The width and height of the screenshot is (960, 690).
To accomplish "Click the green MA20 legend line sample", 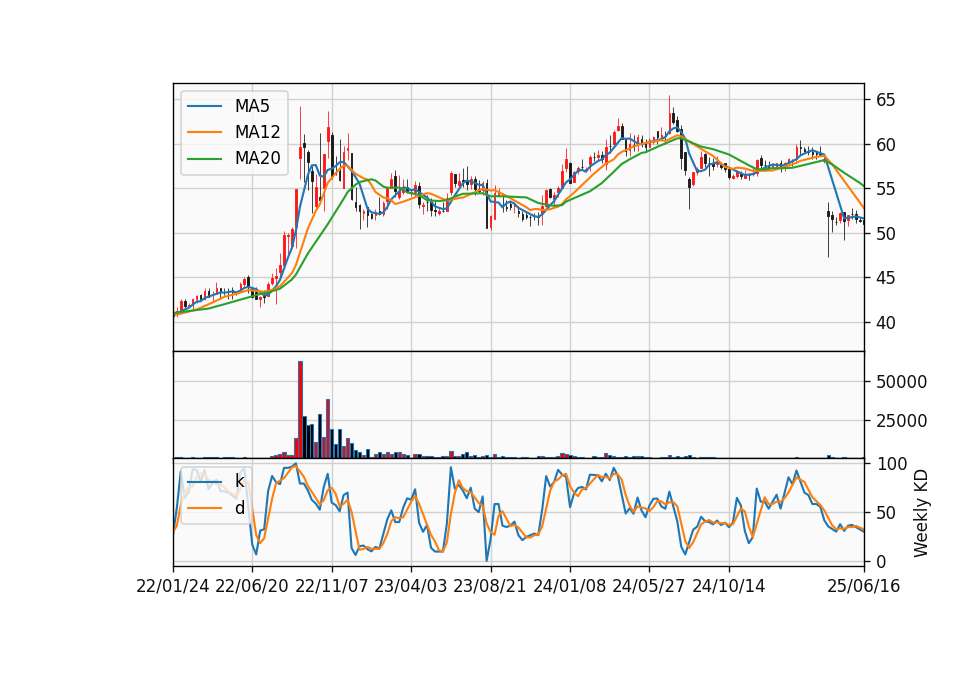I will 204,158.
